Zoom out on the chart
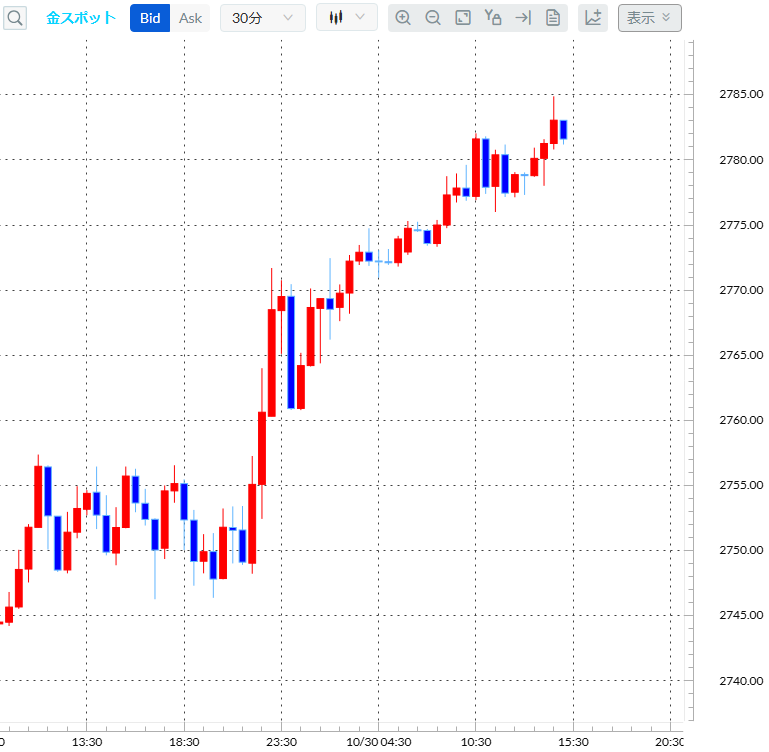 coord(433,18)
